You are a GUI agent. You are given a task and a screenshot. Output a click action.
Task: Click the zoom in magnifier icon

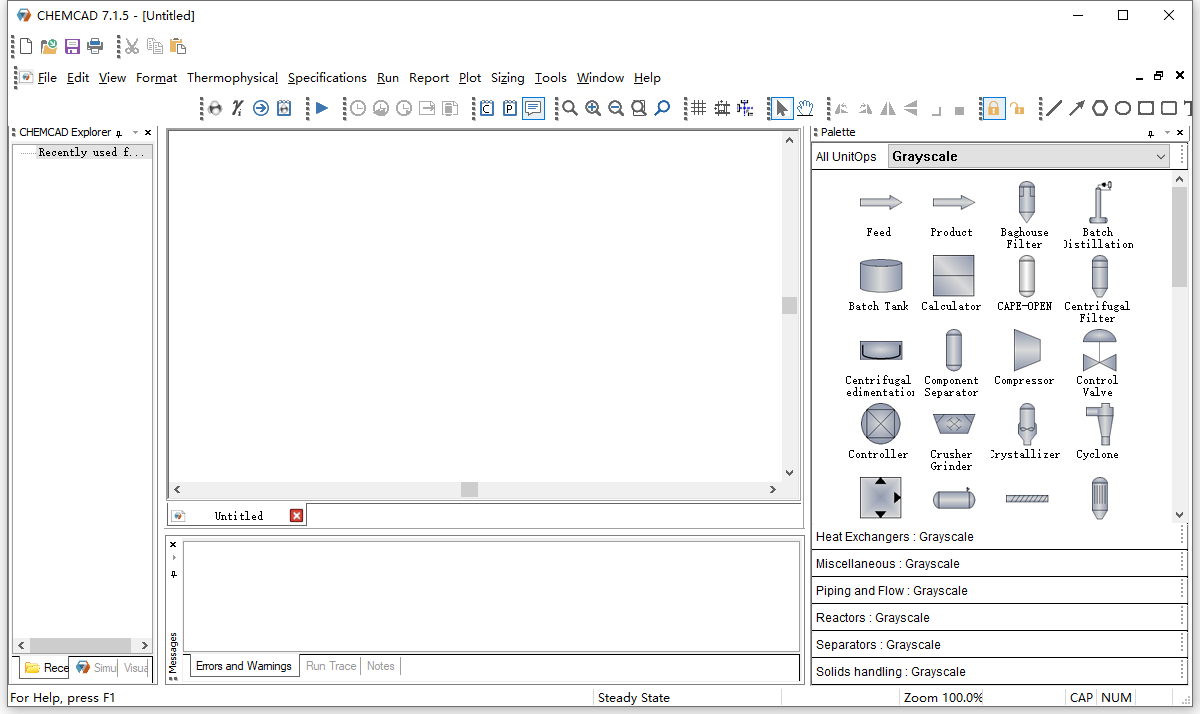click(x=593, y=108)
